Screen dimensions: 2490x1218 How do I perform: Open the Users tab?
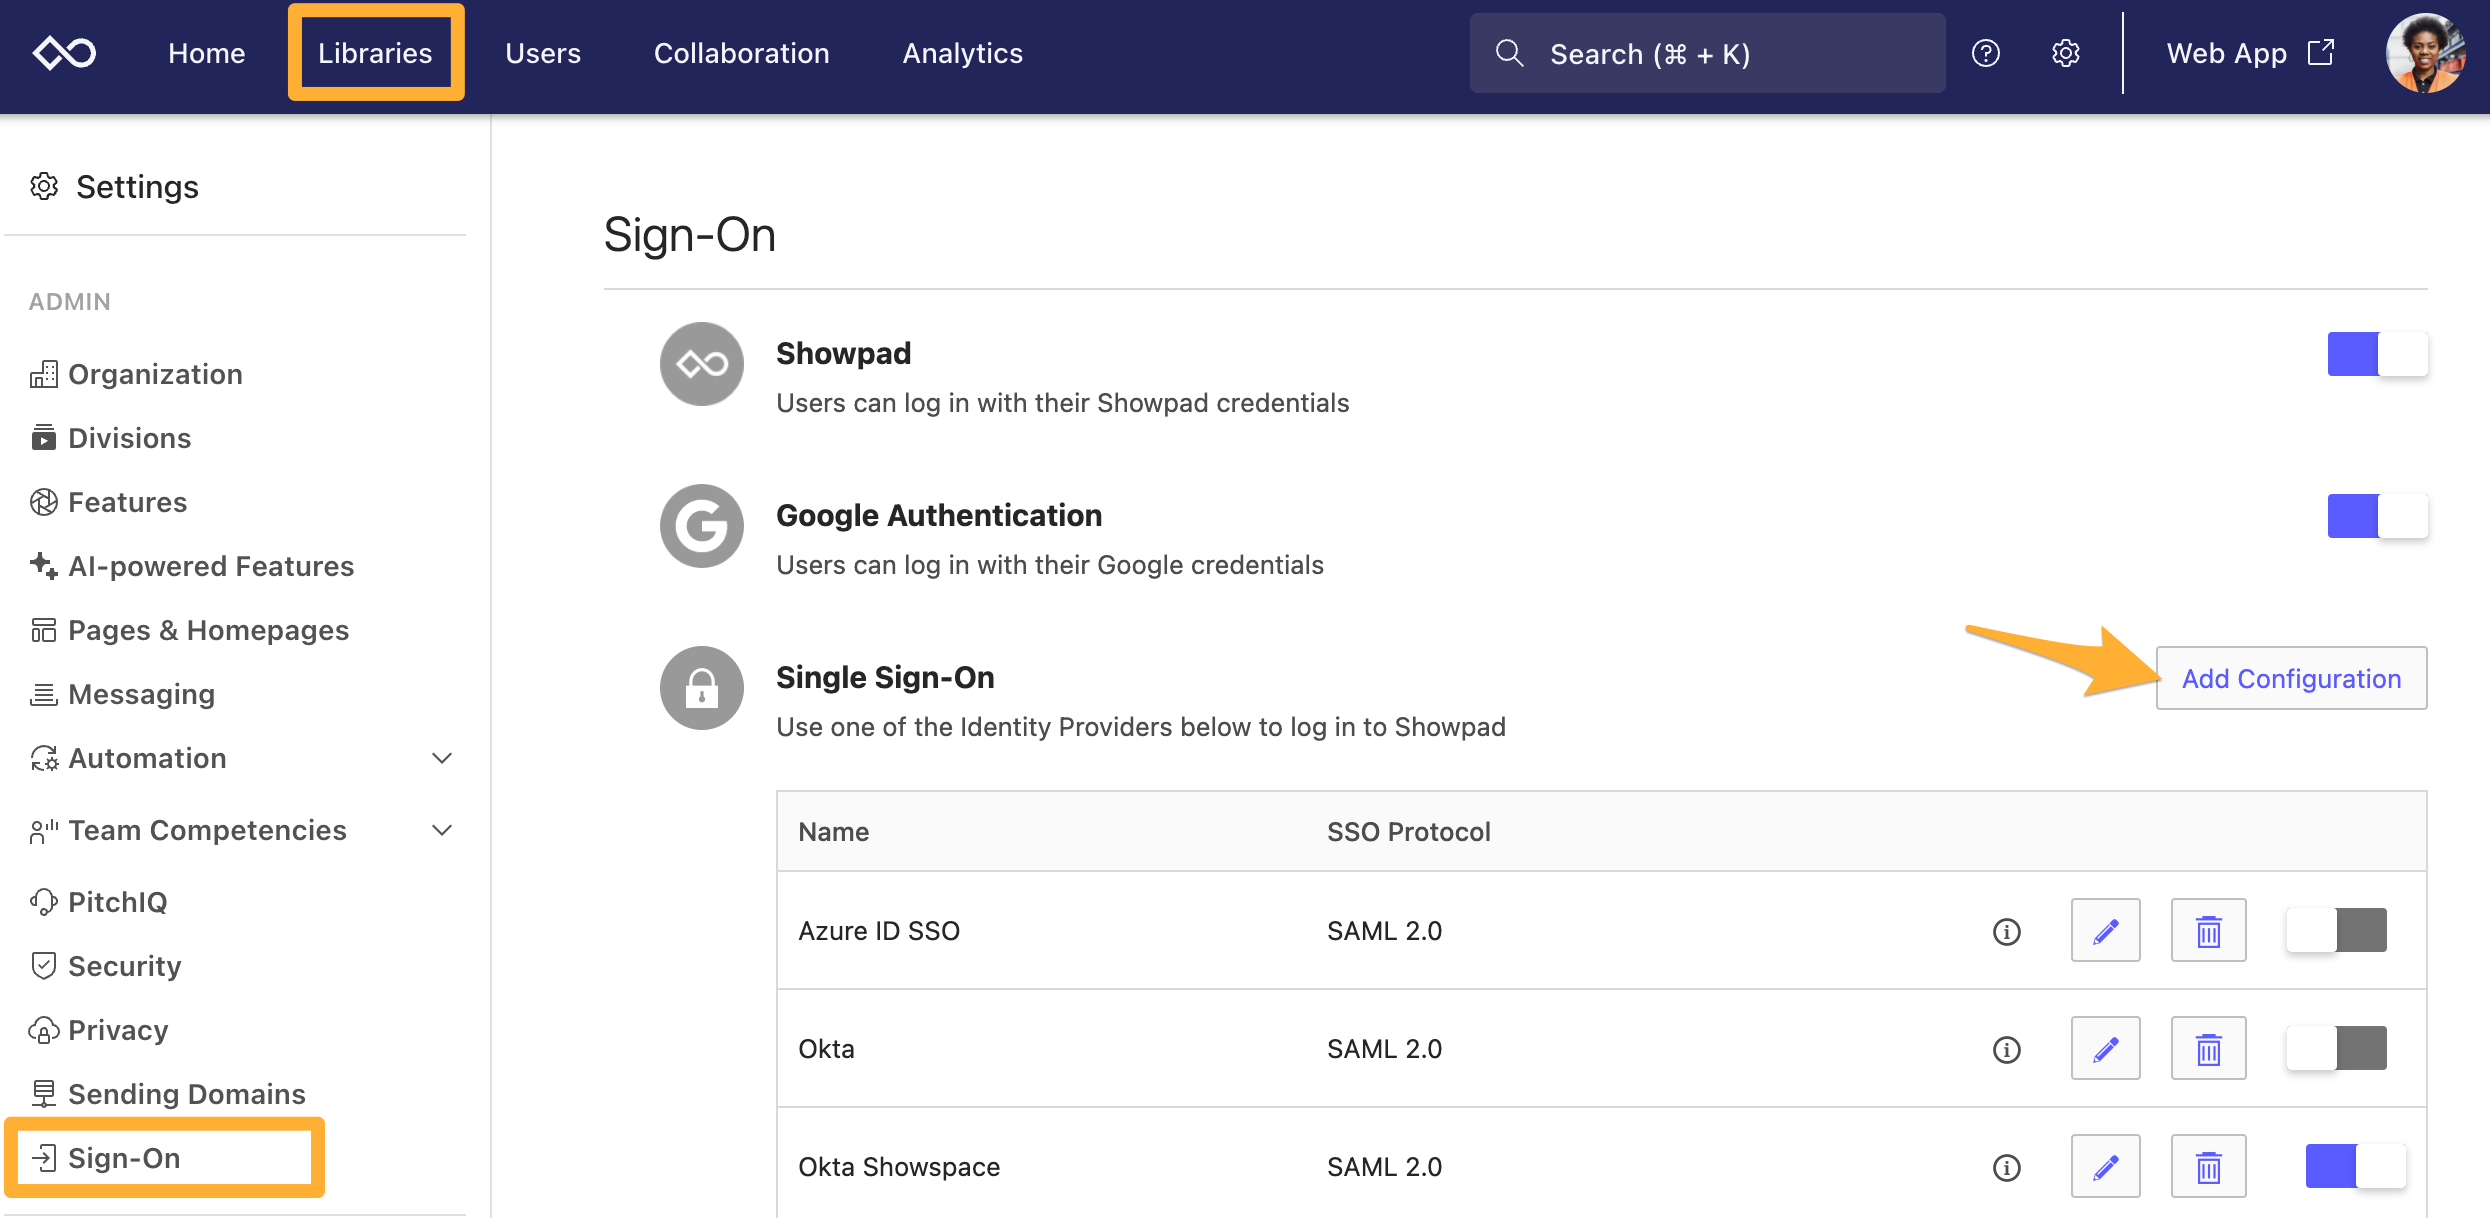click(x=543, y=53)
